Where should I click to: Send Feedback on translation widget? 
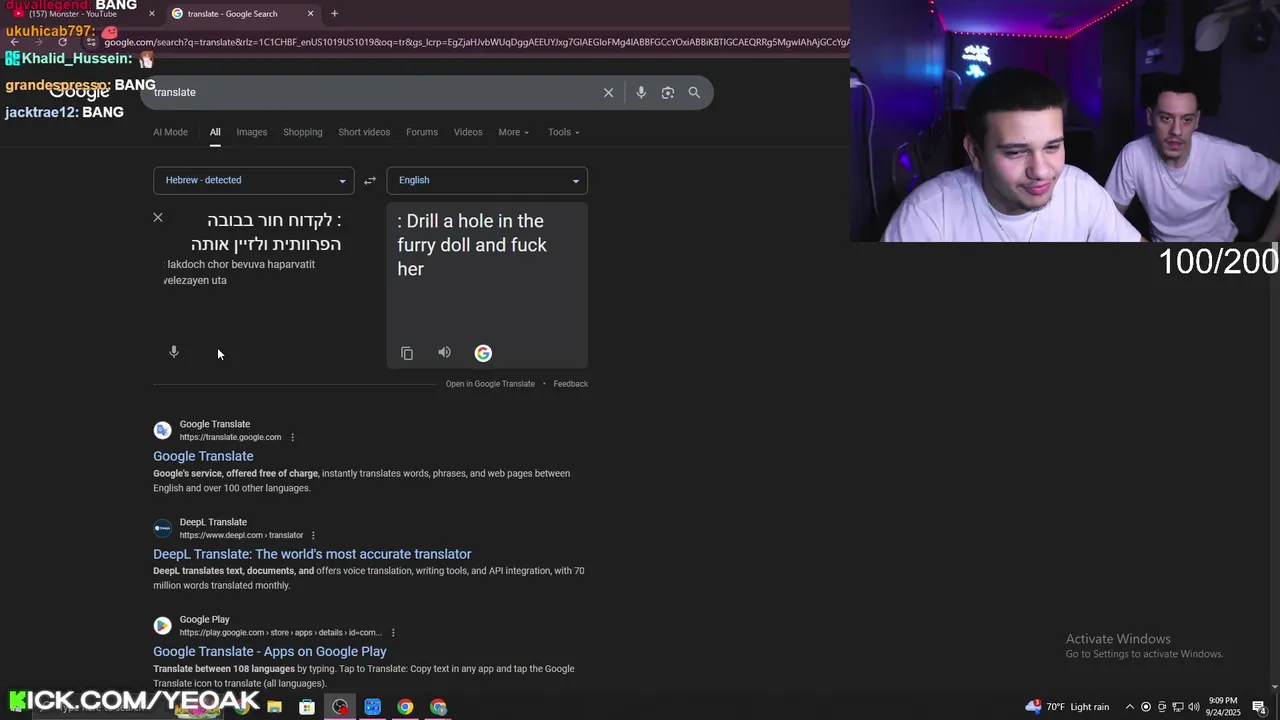(x=570, y=384)
